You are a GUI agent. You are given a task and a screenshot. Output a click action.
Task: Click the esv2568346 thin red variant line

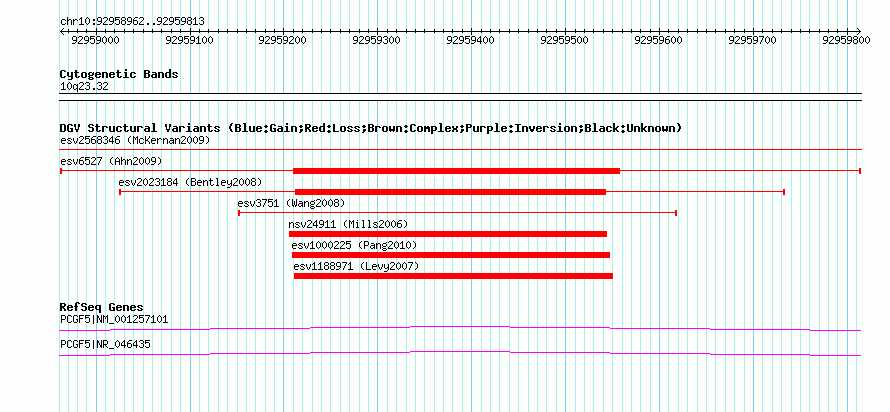(x=460, y=150)
